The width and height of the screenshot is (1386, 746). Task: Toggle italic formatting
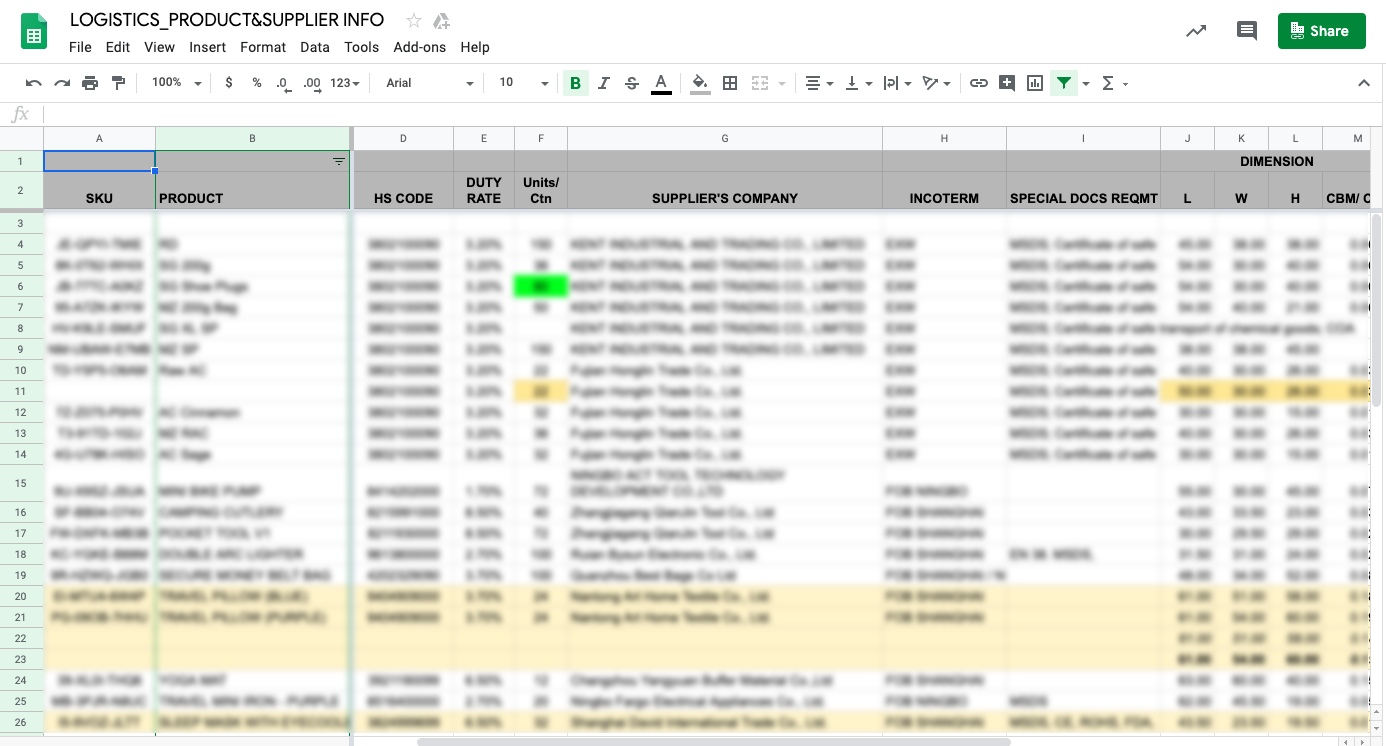603,83
